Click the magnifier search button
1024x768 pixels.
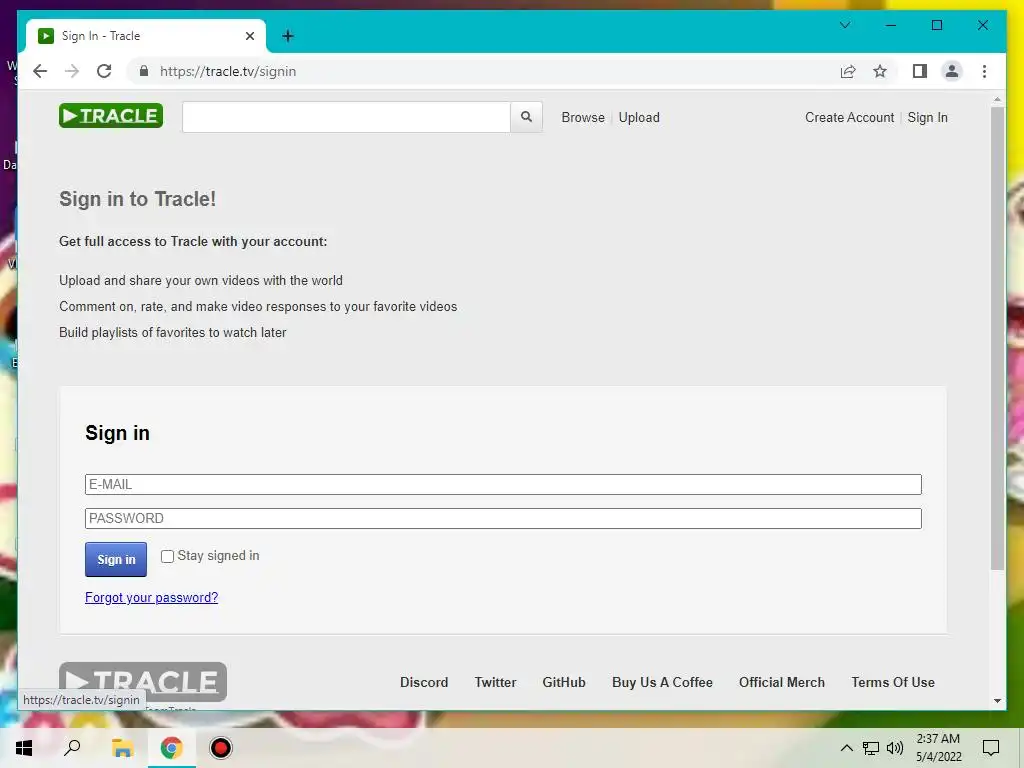click(x=526, y=117)
